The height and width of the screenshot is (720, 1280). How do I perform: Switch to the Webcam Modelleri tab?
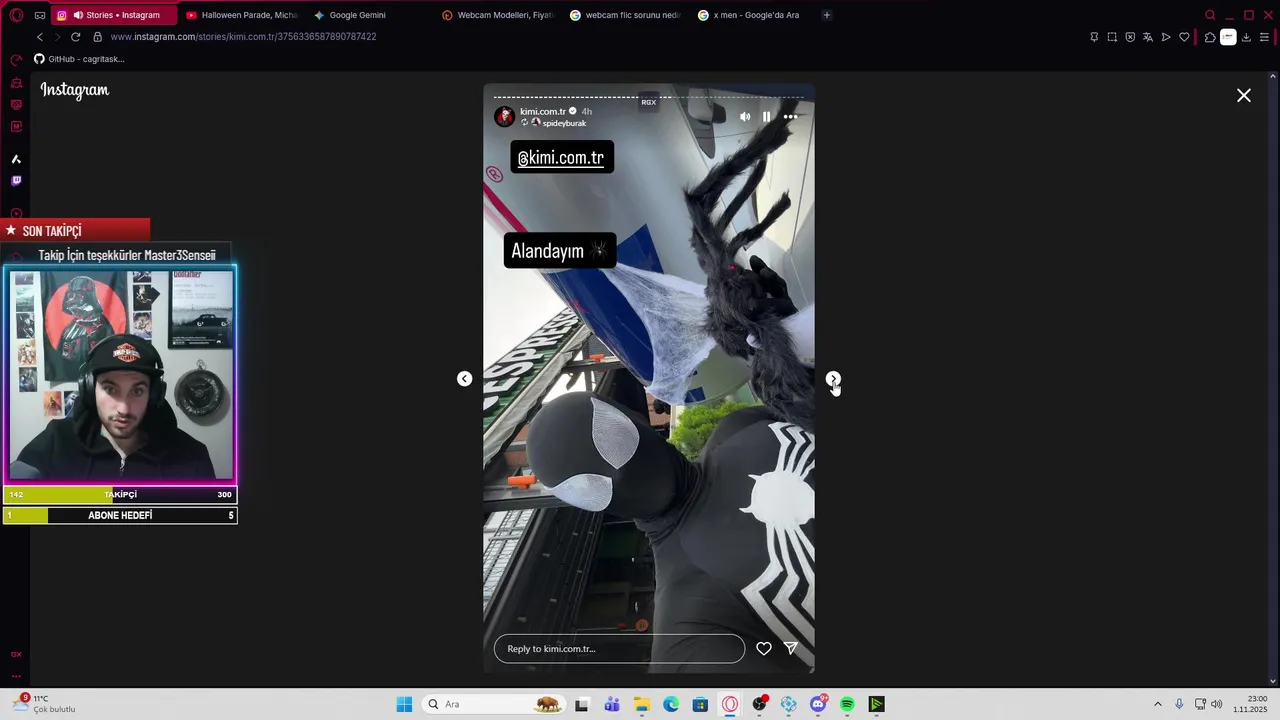(498, 15)
